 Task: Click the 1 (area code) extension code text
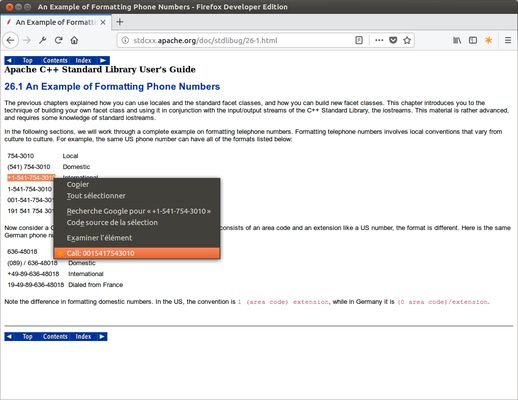283,302
